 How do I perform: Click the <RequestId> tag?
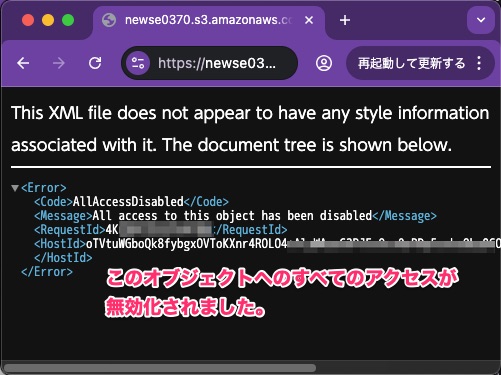point(70,230)
